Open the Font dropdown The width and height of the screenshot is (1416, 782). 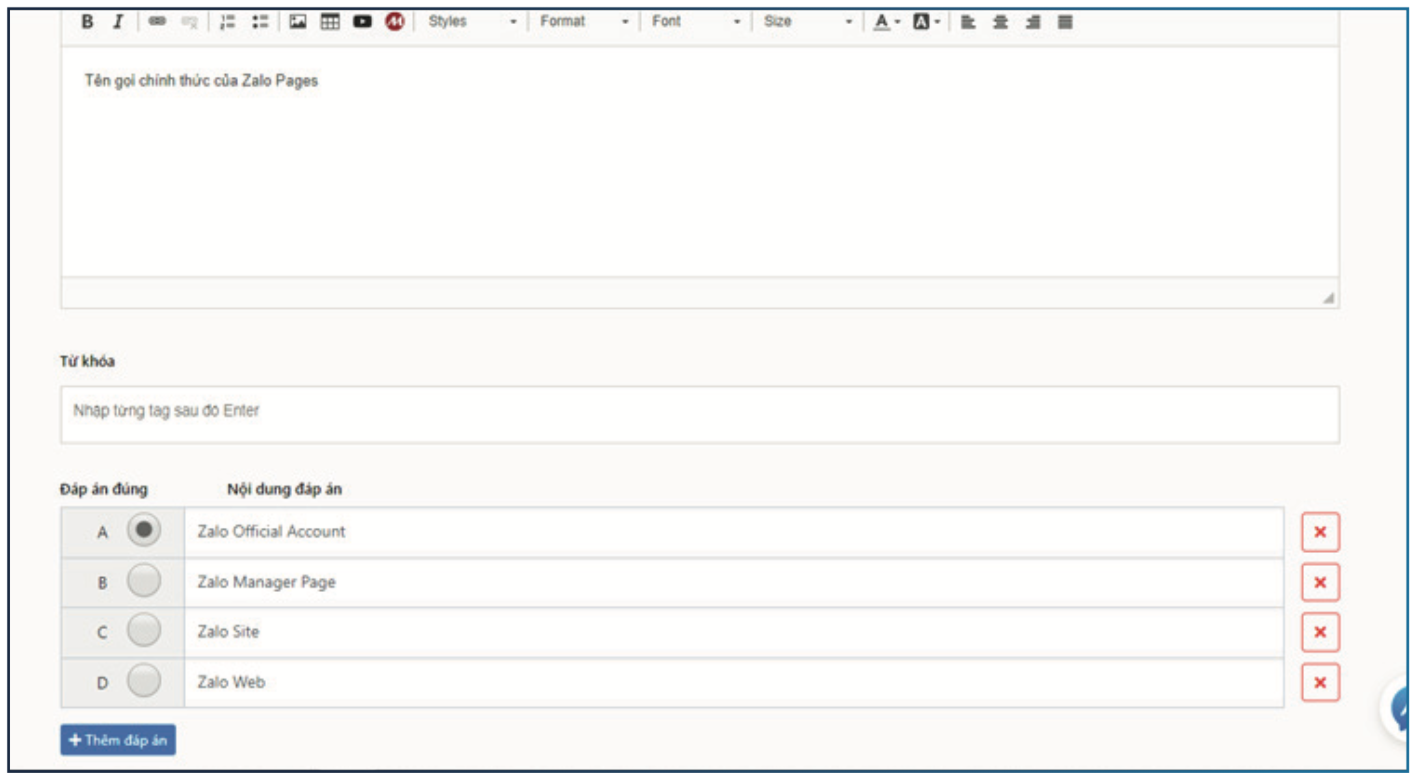[x=697, y=21]
